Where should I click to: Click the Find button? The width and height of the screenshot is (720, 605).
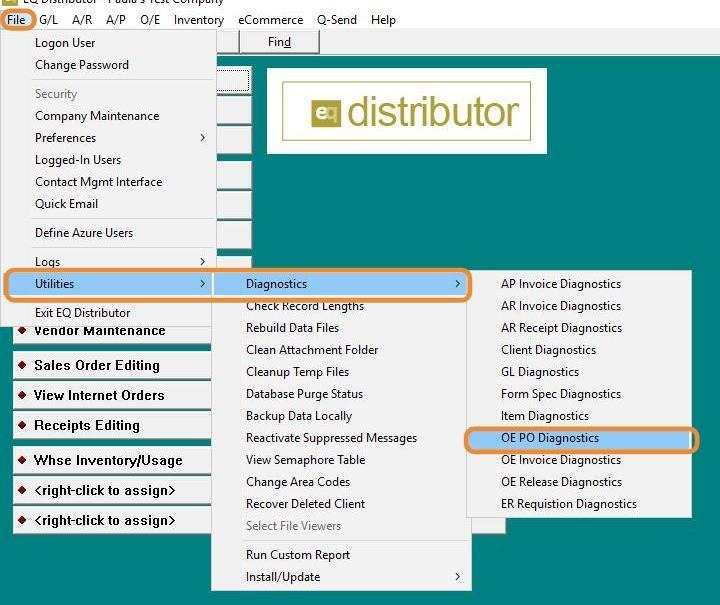click(x=279, y=42)
